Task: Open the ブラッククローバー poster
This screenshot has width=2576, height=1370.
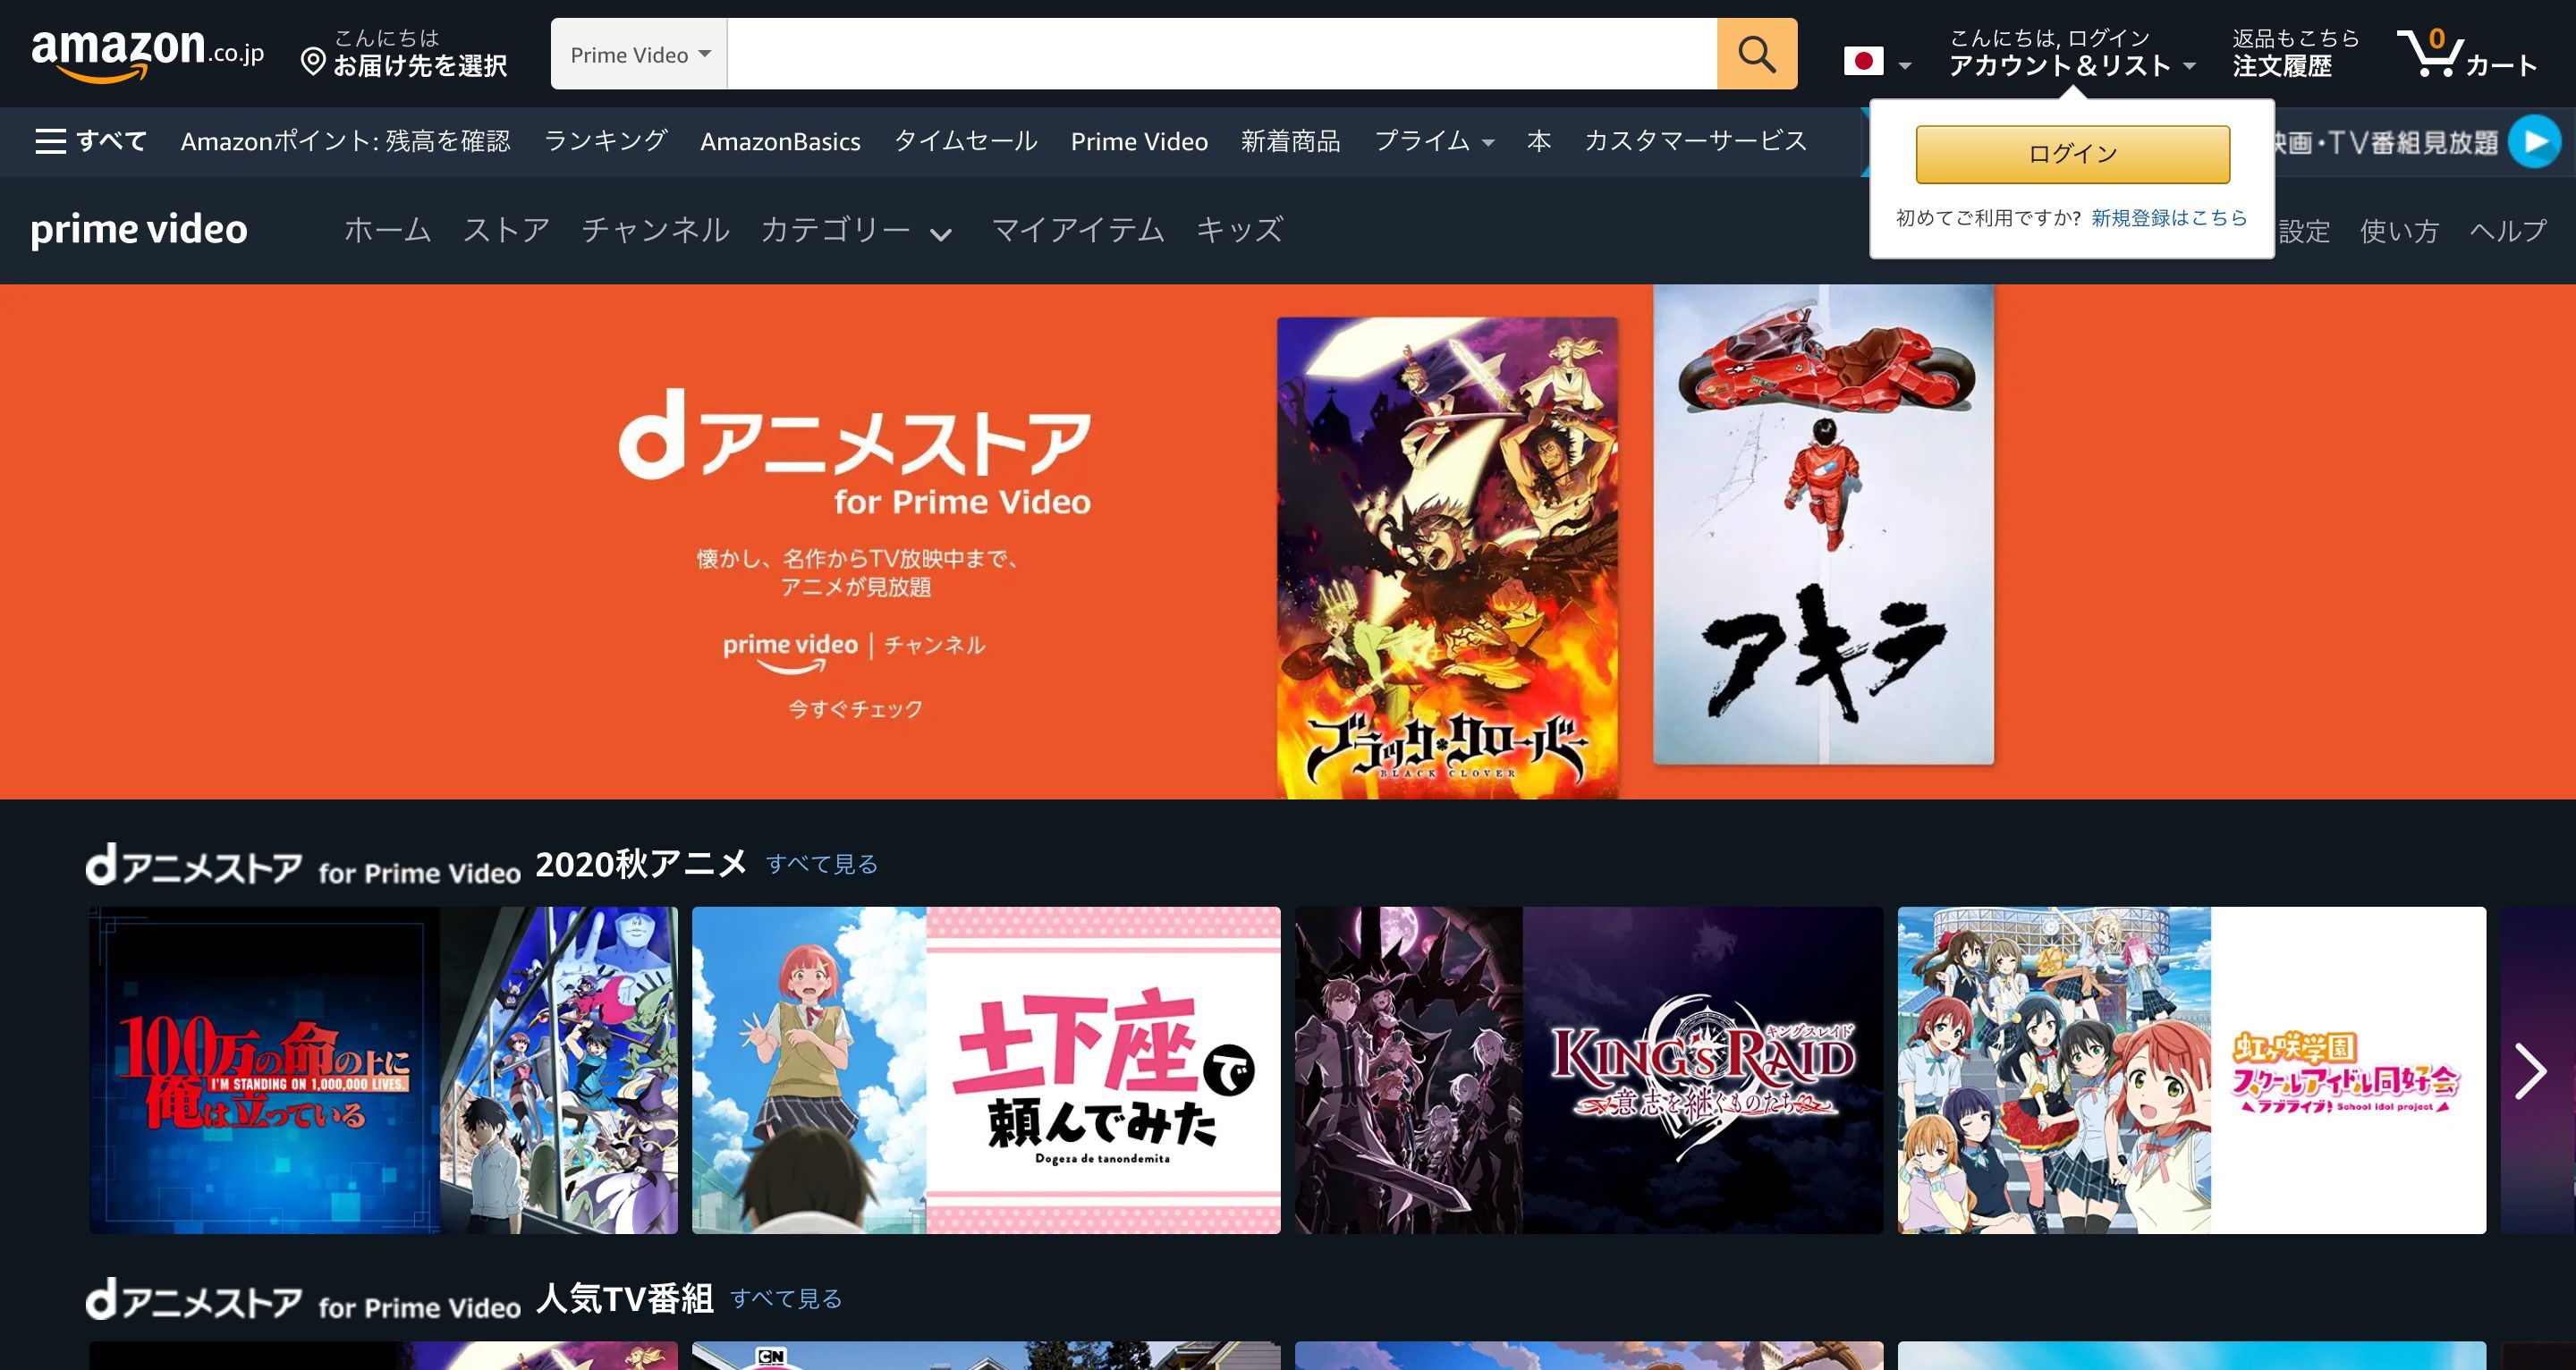Action: click(1447, 558)
